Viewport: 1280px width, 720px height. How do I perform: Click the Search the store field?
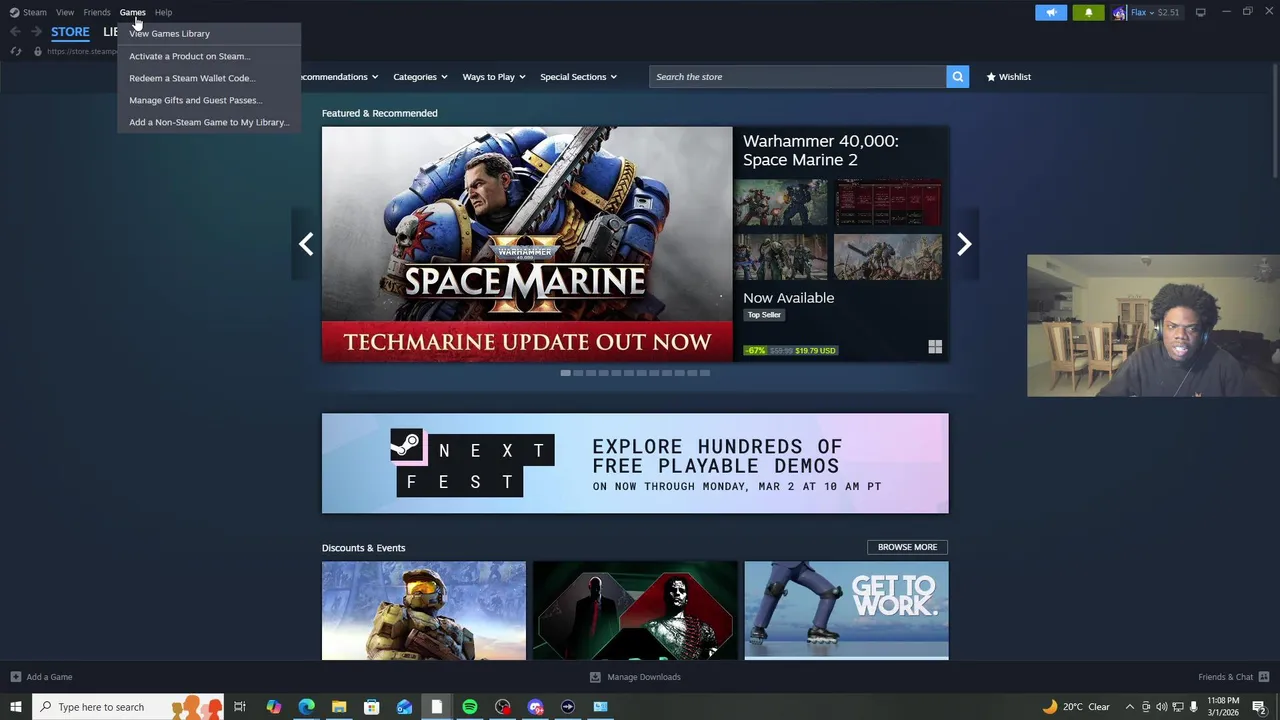point(797,77)
